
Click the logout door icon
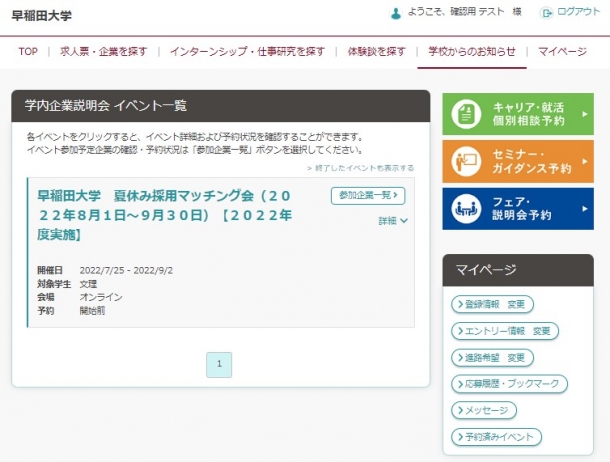click(x=546, y=13)
